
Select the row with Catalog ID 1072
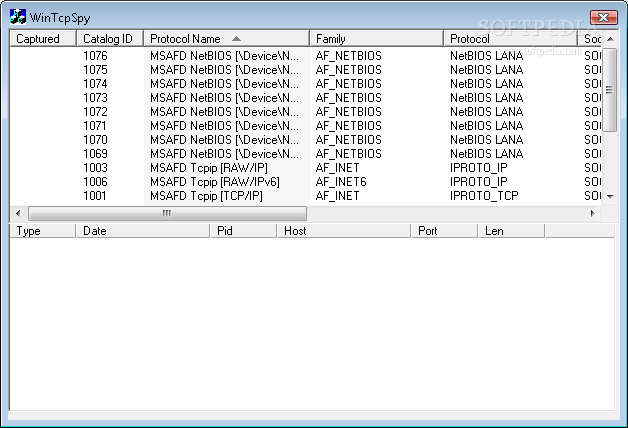coord(306,112)
